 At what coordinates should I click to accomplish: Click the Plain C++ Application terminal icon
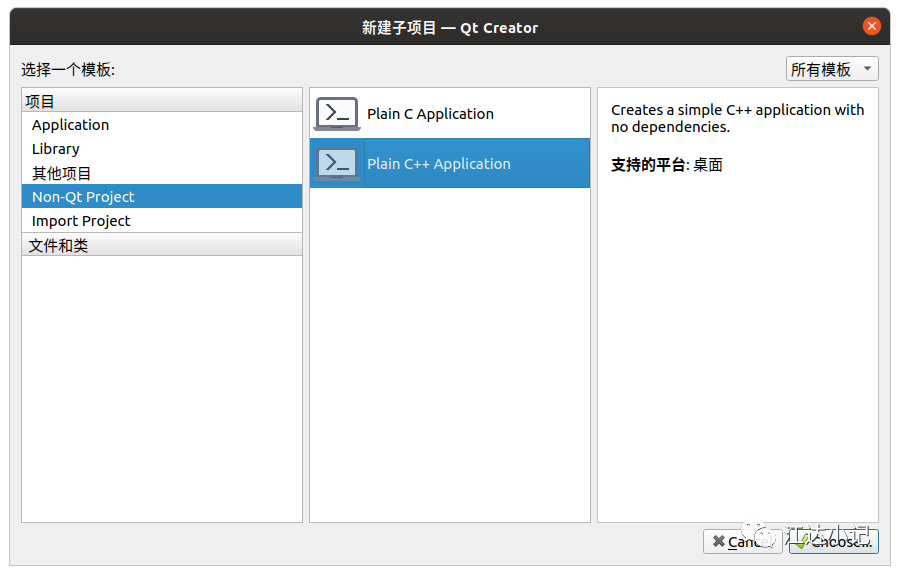click(x=337, y=164)
